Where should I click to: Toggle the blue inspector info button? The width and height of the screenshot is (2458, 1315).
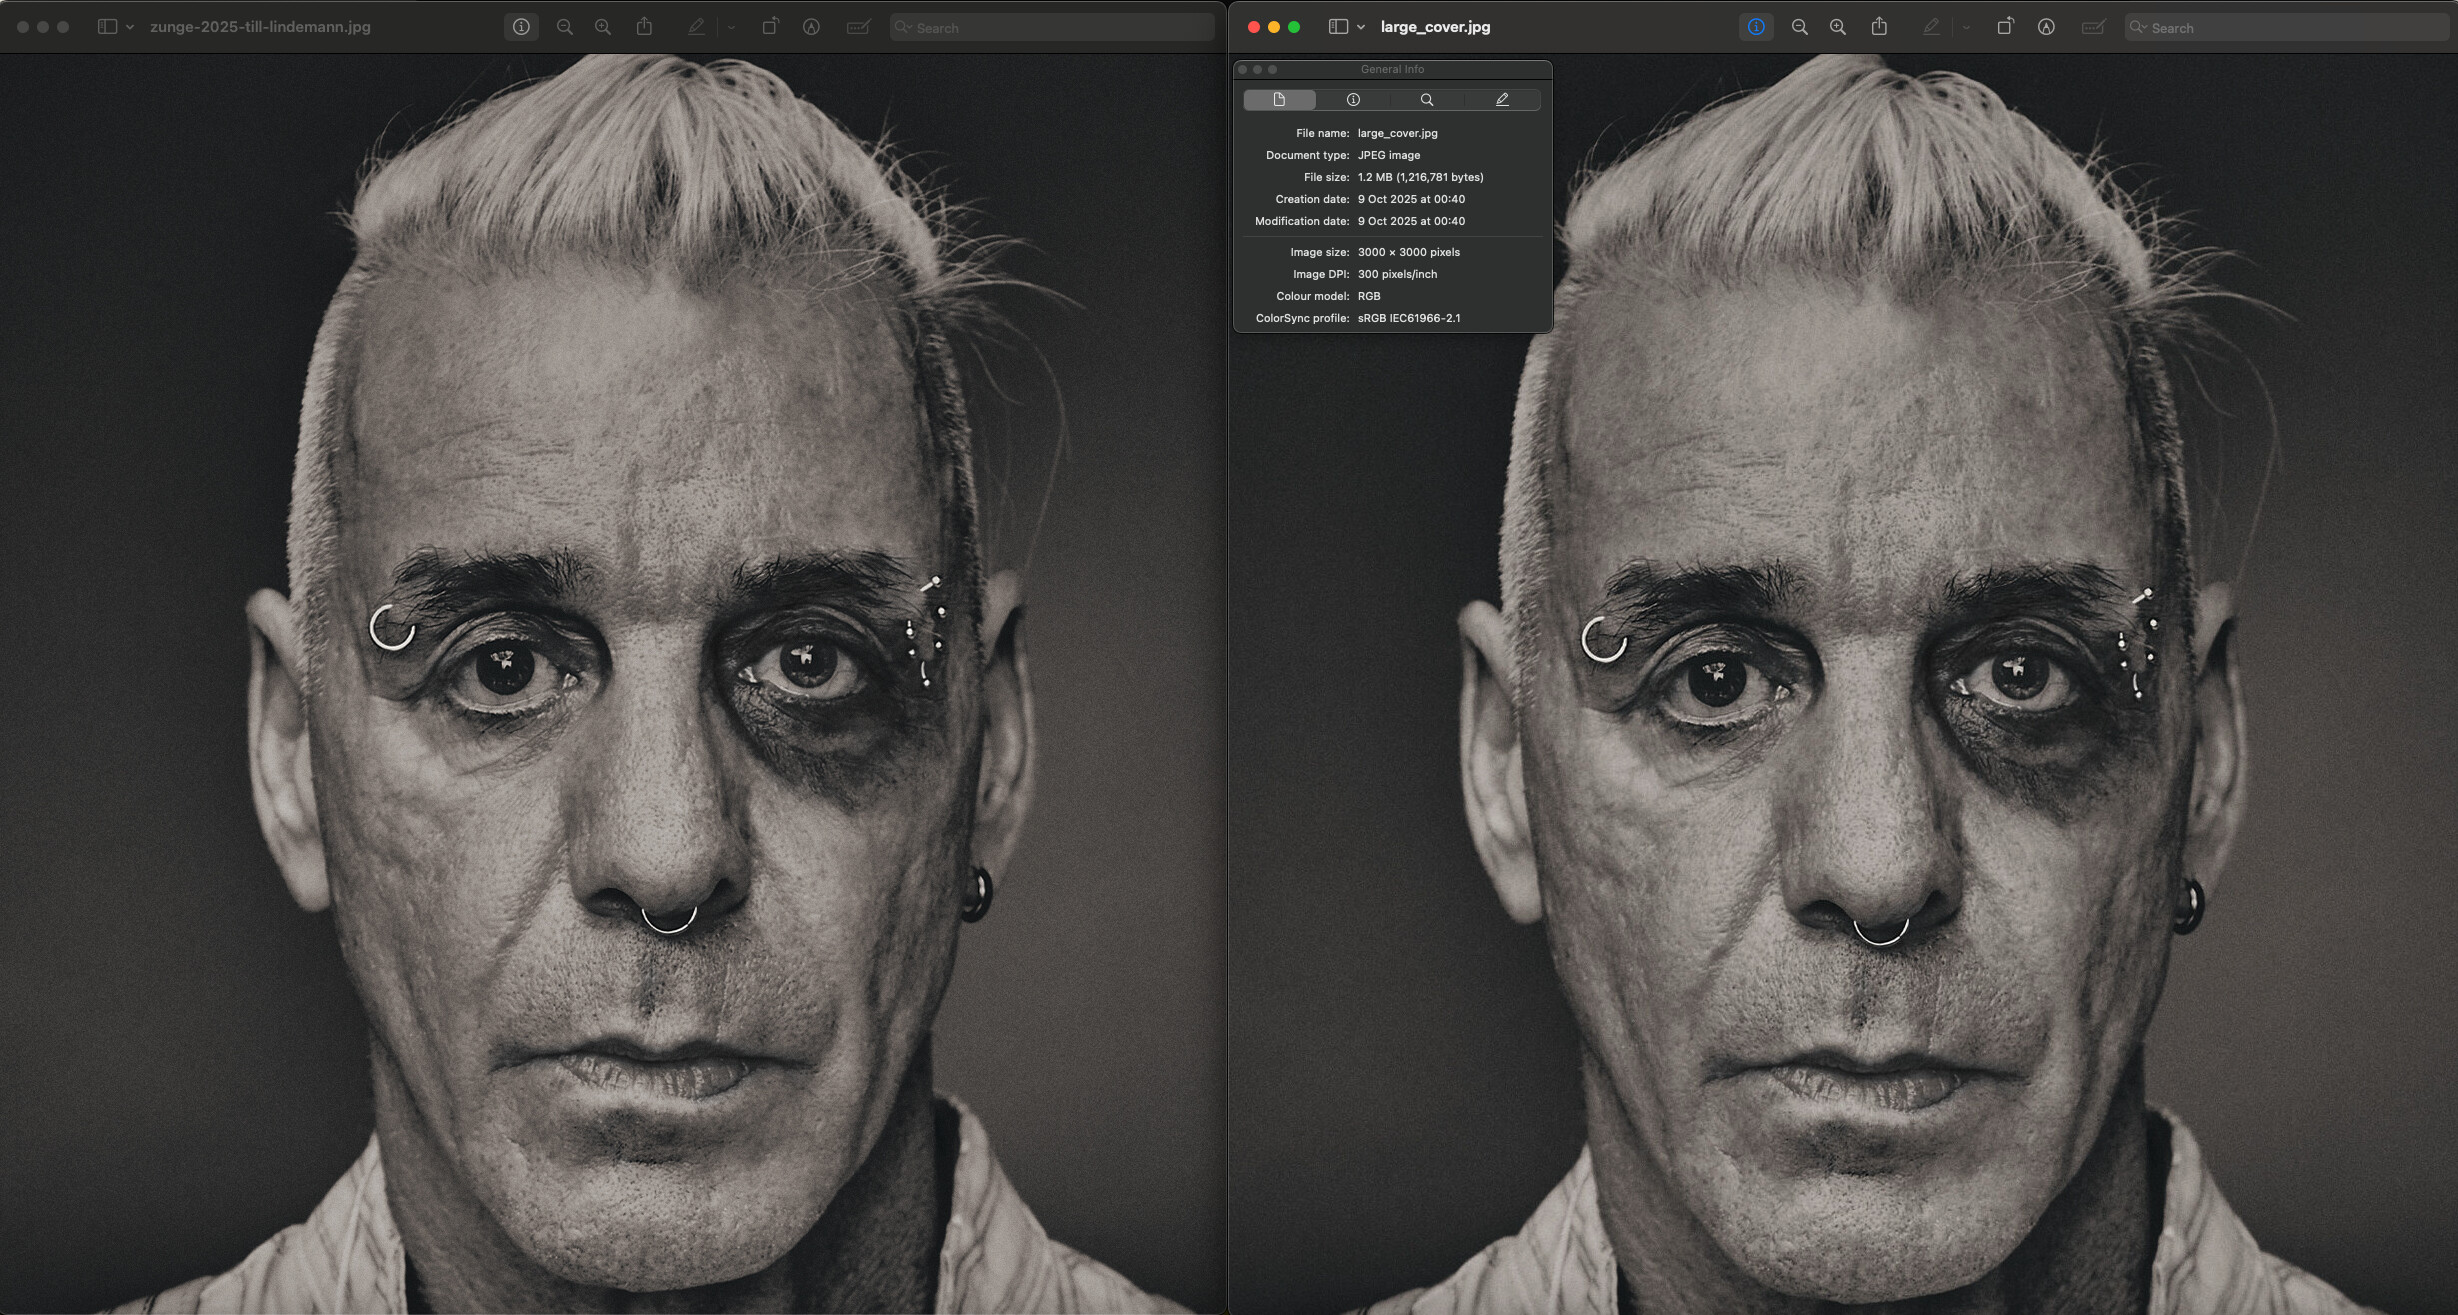pos(1755,27)
